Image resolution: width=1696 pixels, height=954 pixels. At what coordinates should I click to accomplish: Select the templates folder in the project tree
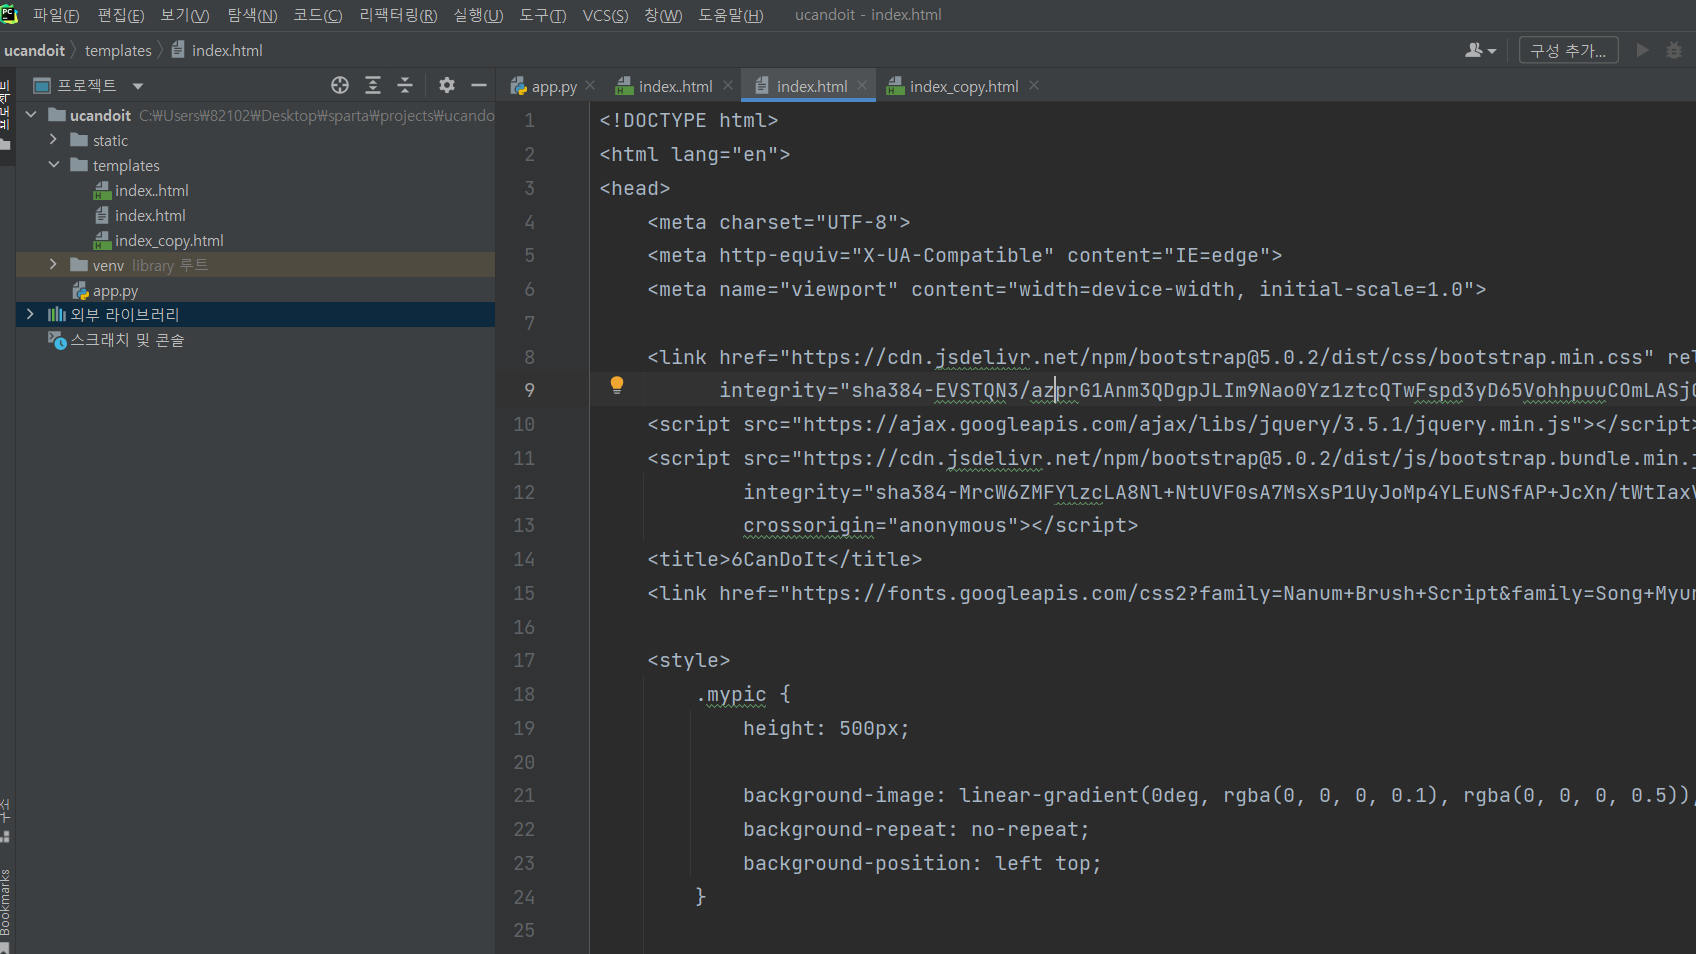pos(126,165)
